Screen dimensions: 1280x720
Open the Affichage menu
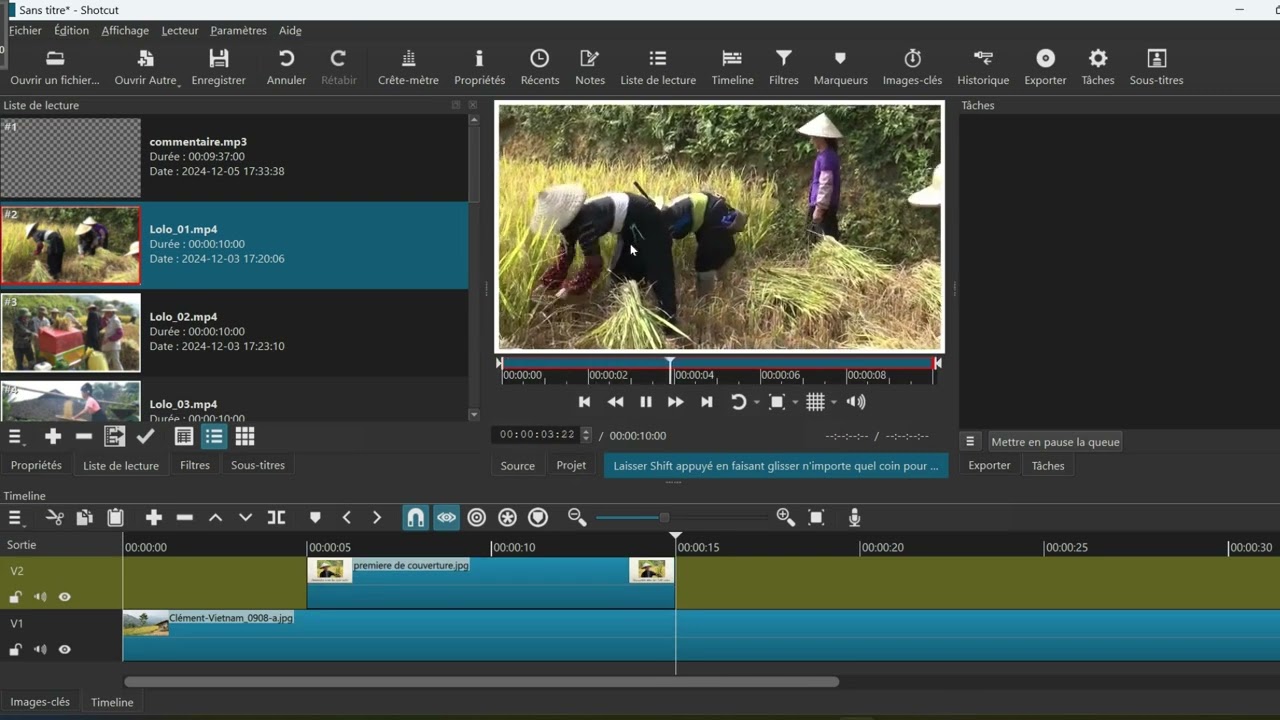click(x=125, y=30)
